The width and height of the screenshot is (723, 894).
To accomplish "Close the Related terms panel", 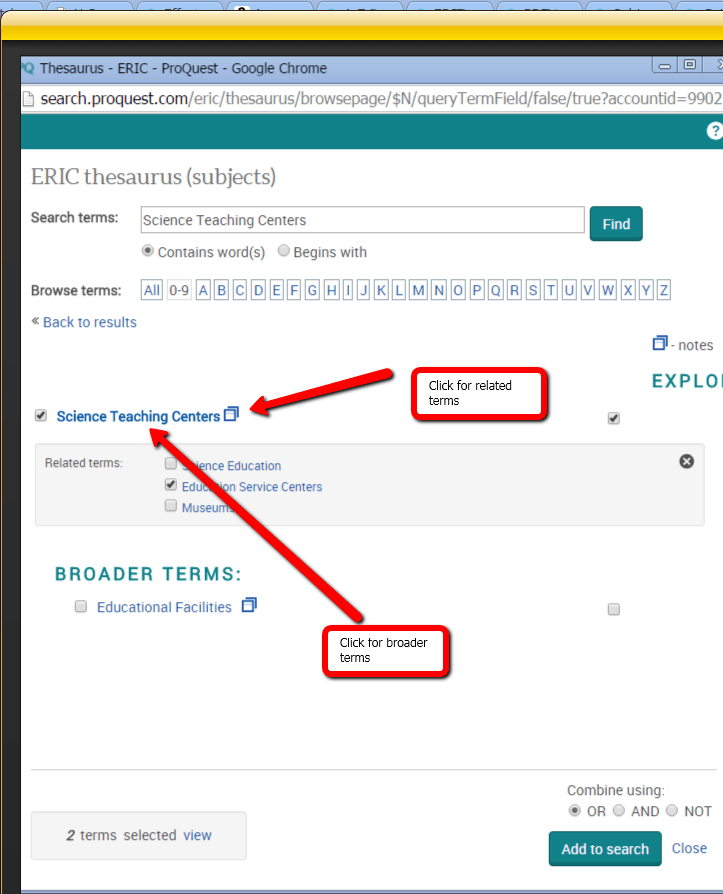I will coord(687,461).
